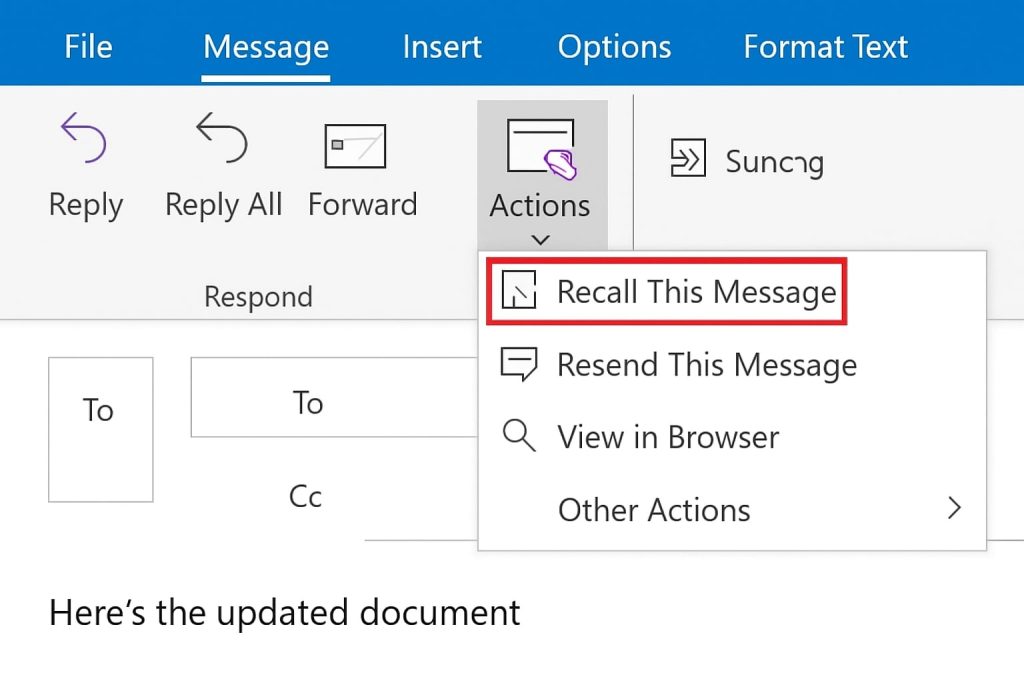Image resolution: width=1024 pixels, height=683 pixels.
Task: Select the Message ribbon tab
Action: tap(266, 46)
